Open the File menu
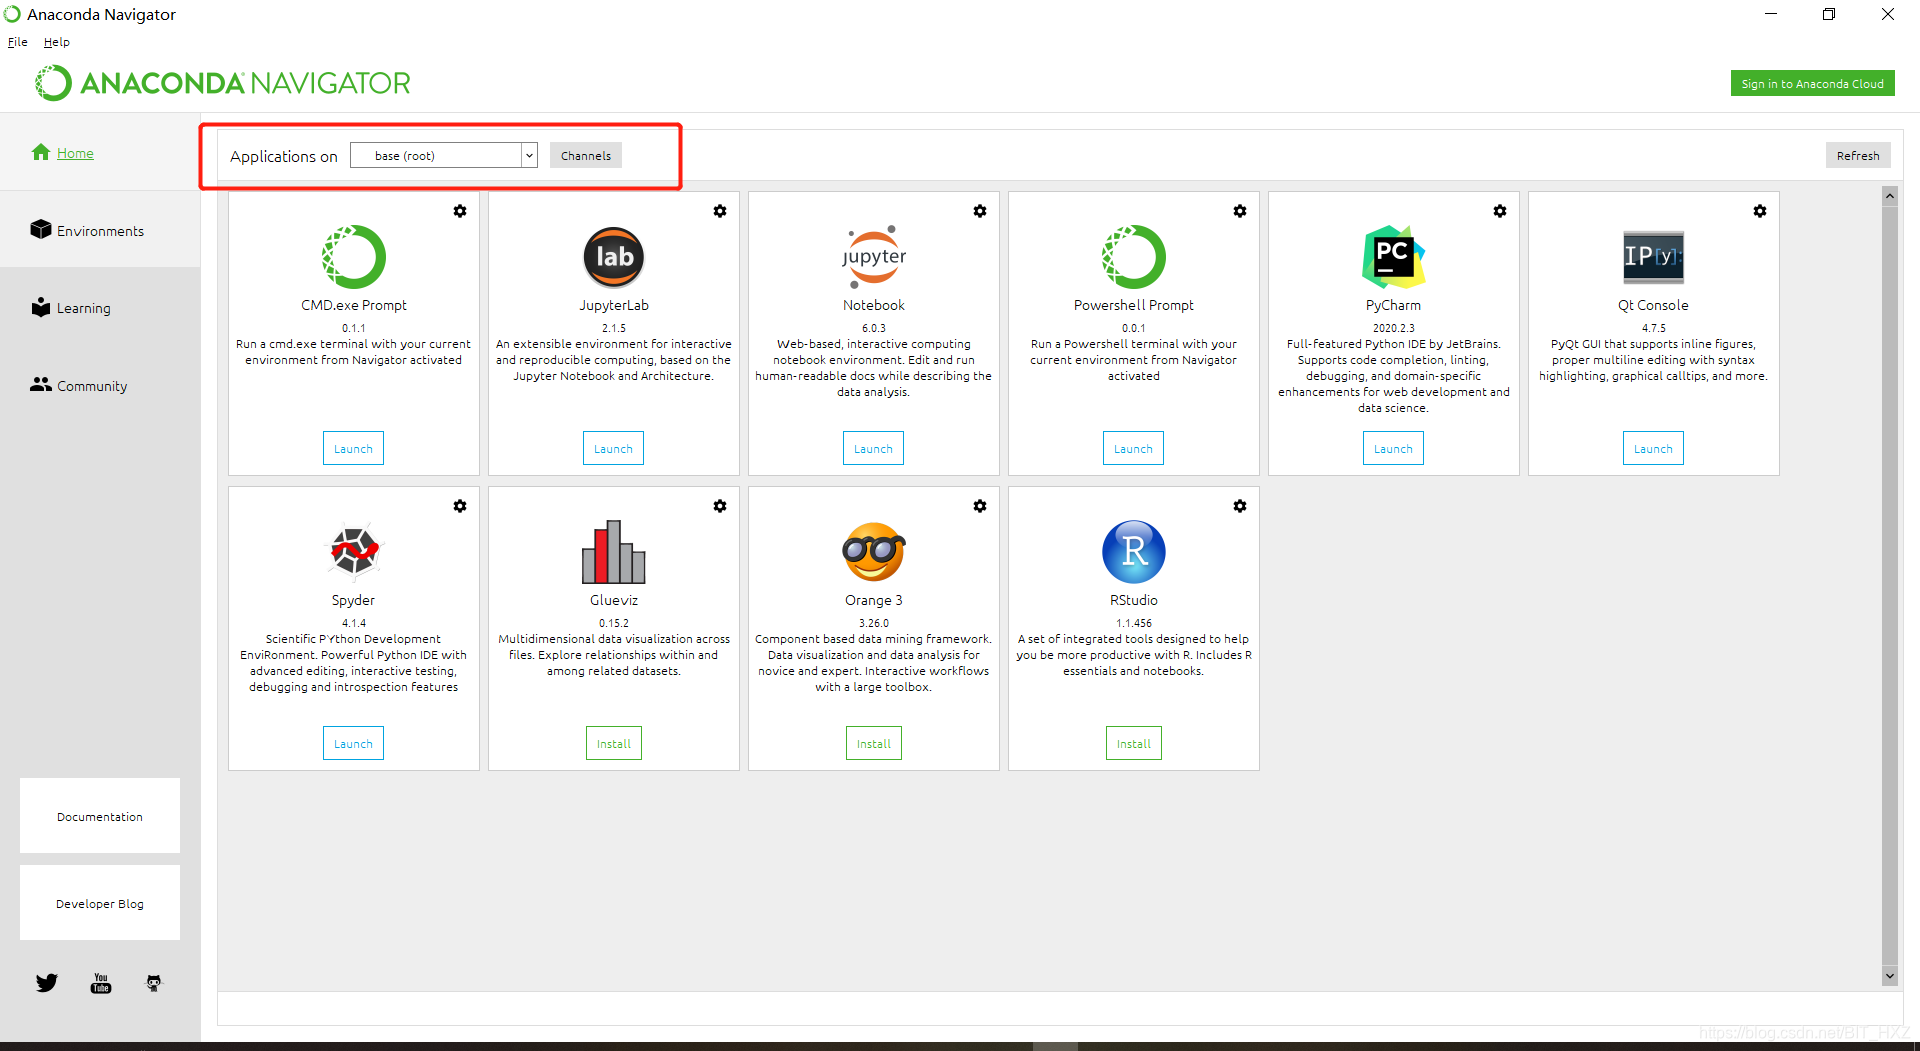Screen dimensions: 1920x1051 tap(18, 42)
